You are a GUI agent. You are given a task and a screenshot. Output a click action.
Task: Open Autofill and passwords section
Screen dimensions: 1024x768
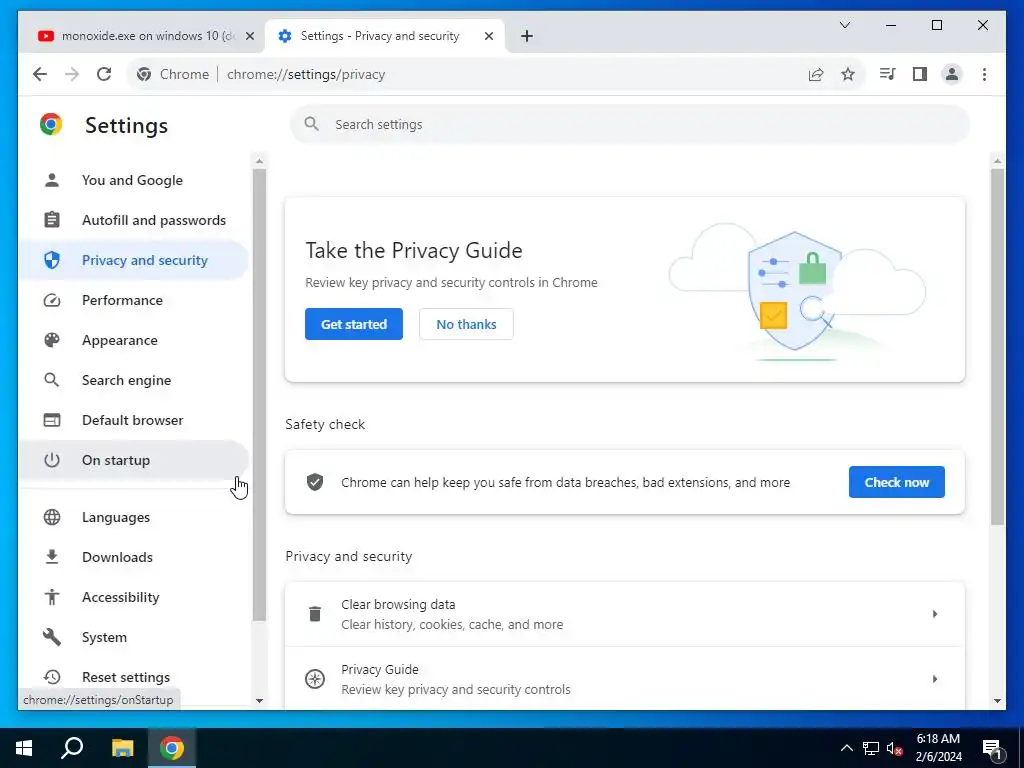pyautogui.click(x=133, y=220)
